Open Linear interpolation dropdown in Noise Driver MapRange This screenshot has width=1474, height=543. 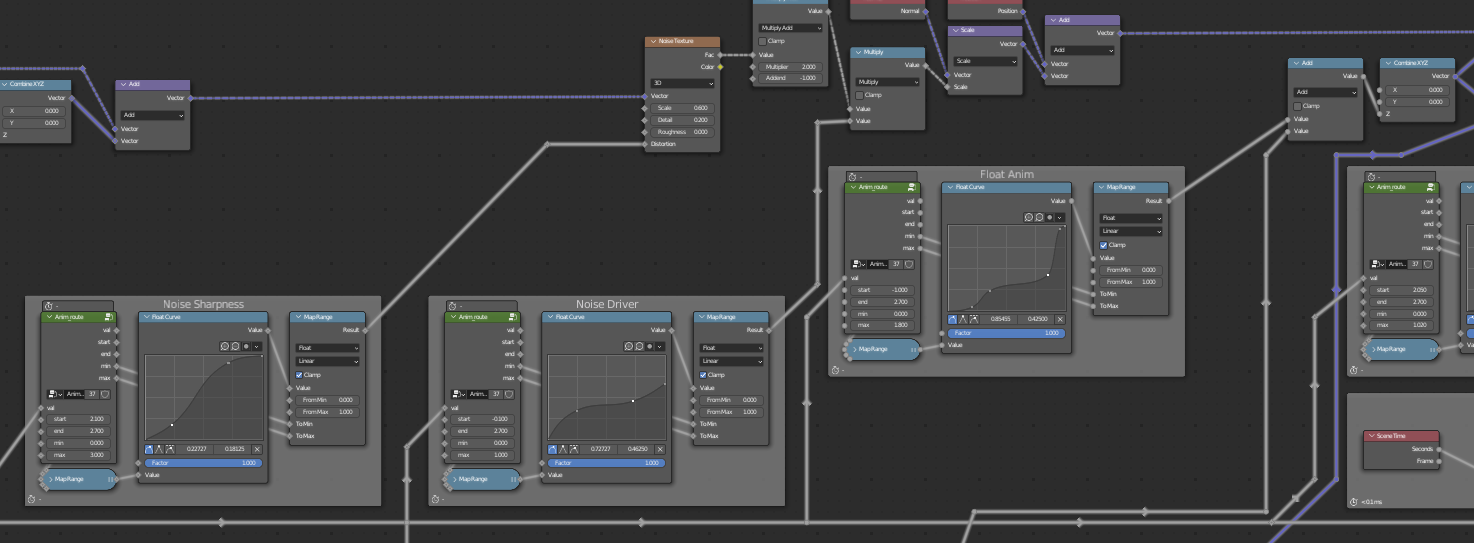pos(729,361)
